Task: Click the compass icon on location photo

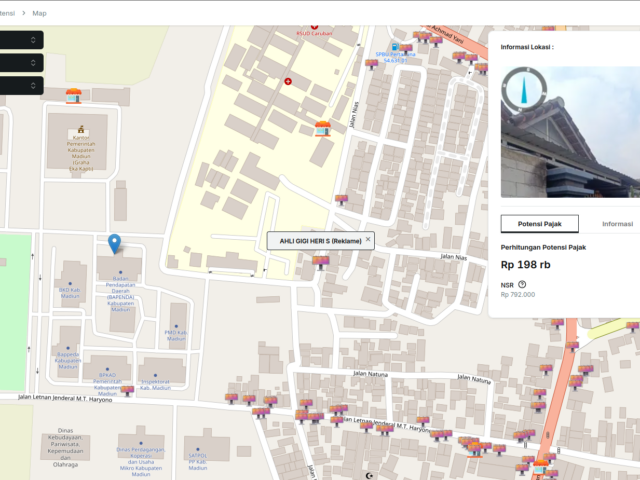Action: (524, 89)
